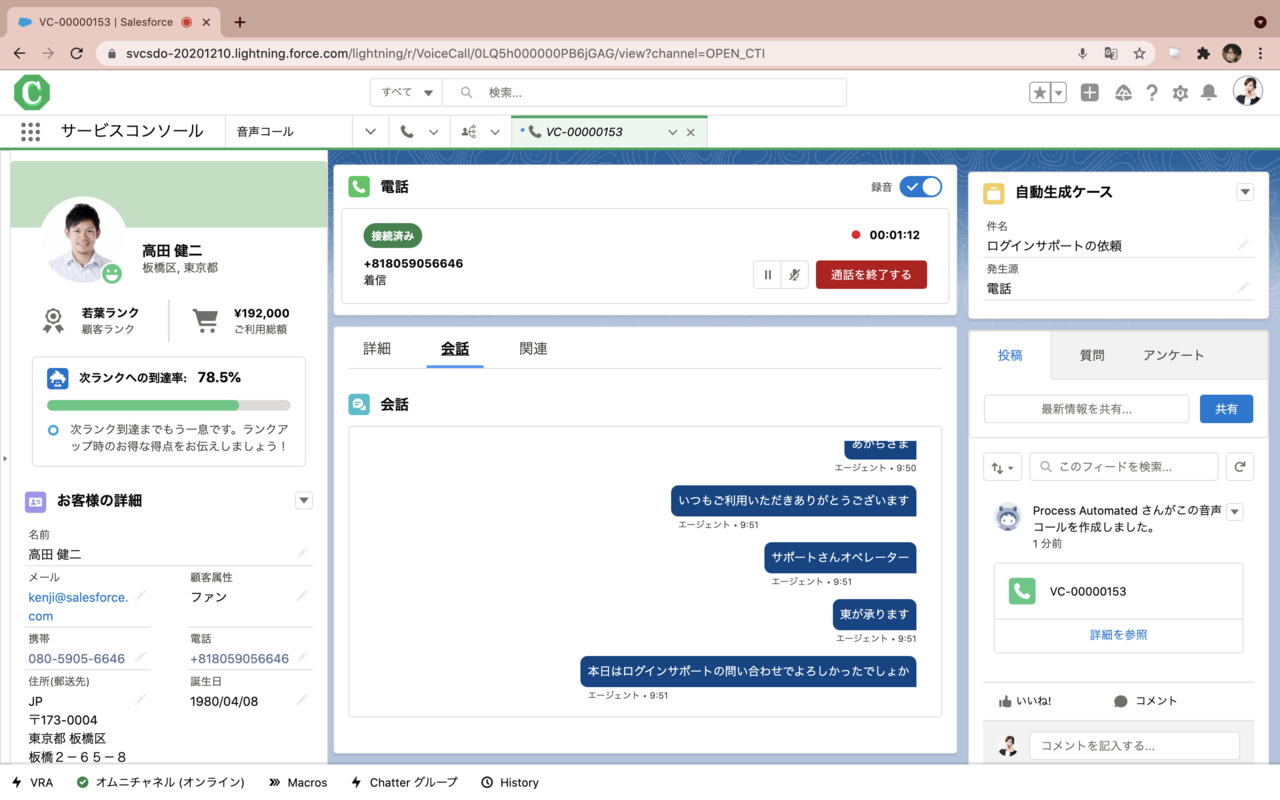Click the 次ランクへの到達率 progress bar
This screenshot has width=1280, height=800.
pos(168,406)
